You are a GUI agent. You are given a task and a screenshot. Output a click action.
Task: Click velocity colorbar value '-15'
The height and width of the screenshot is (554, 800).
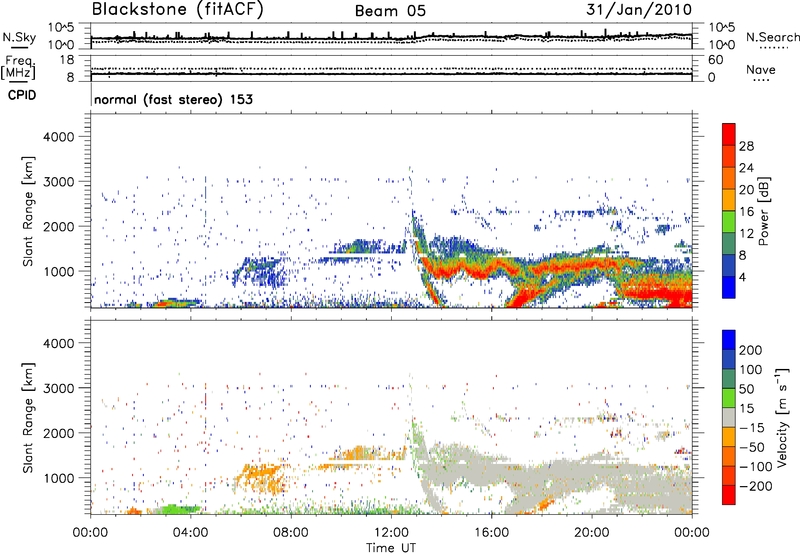(x=751, y=428)
